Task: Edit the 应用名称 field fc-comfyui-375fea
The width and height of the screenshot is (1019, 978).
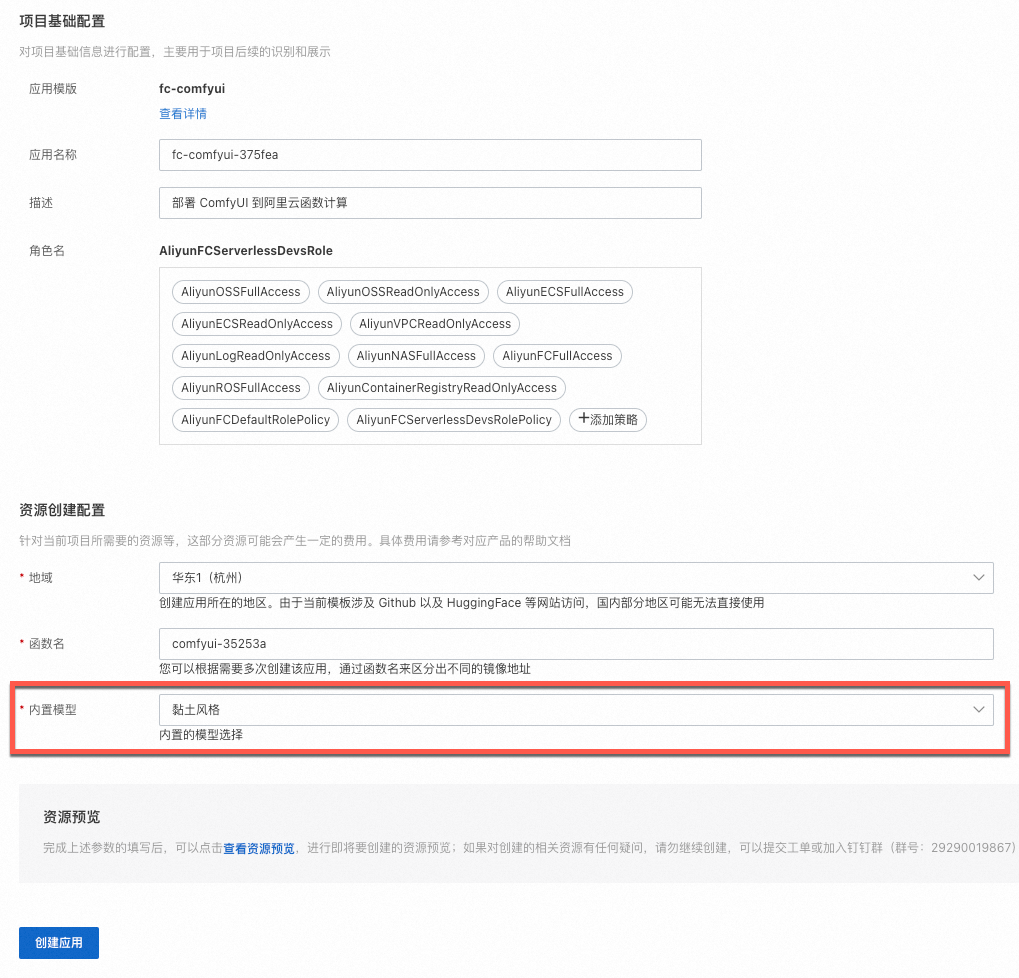Action: tap(430, 155)
